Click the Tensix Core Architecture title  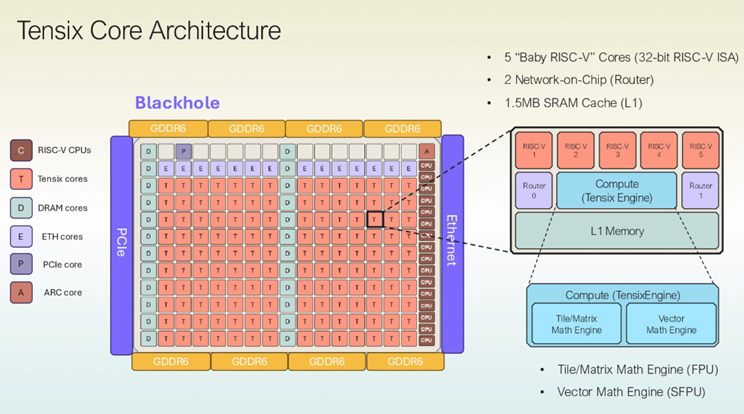[149, 30]
